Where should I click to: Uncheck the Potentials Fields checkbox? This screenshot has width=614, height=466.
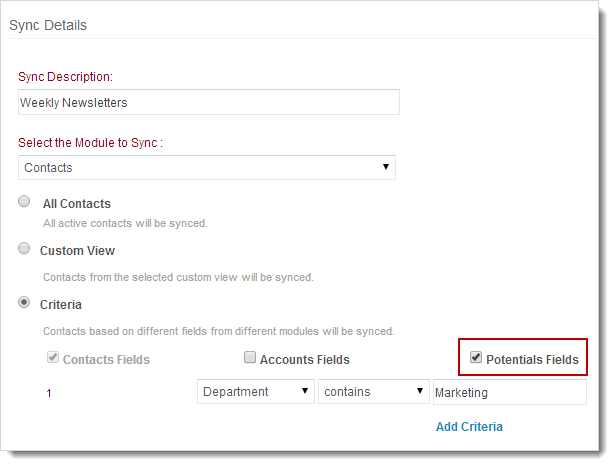point(476,357)
